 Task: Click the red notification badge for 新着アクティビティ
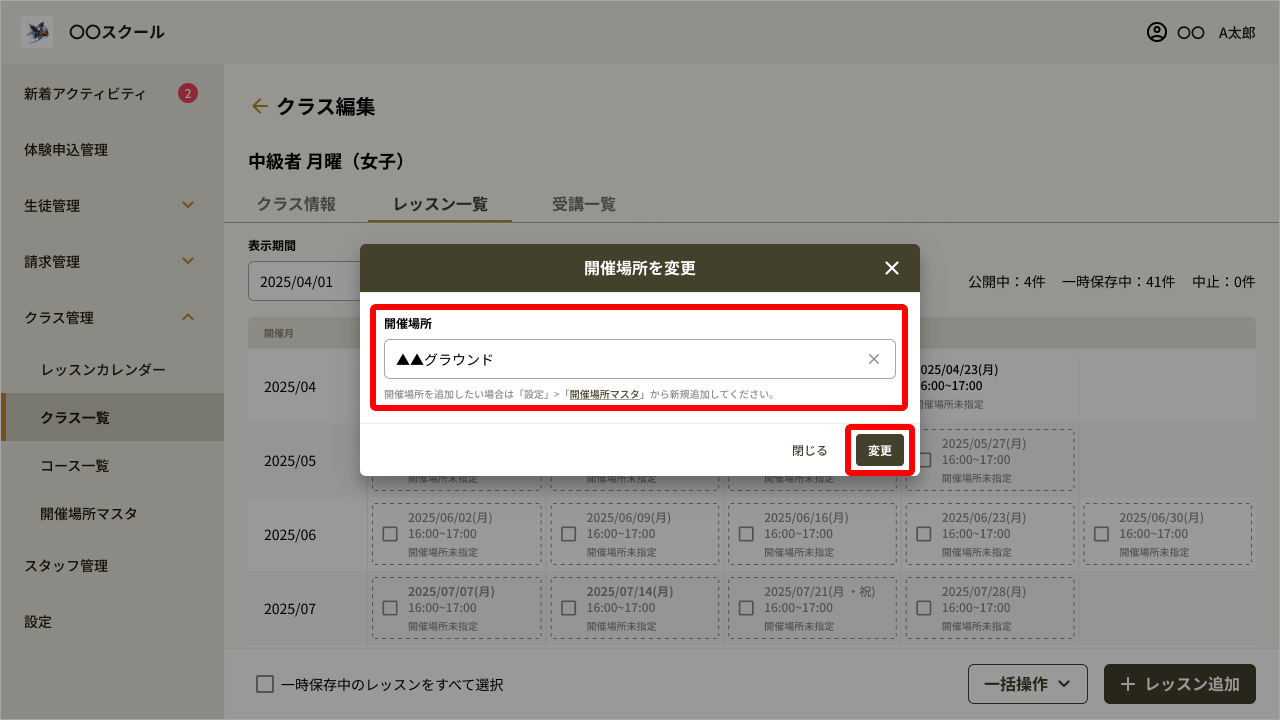[188, 94]
